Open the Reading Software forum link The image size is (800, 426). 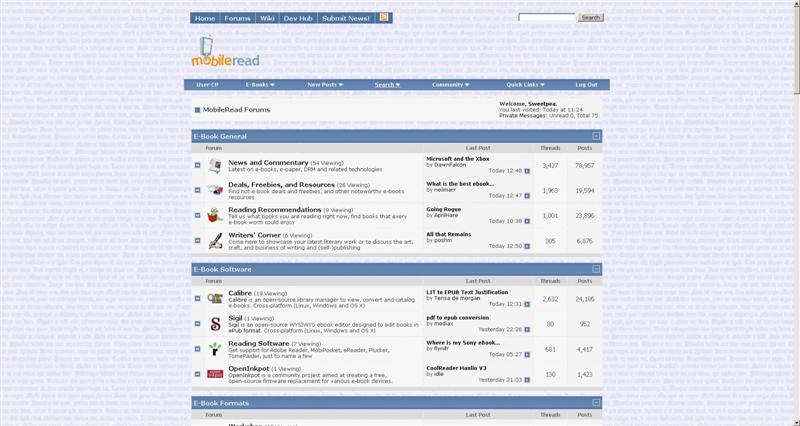(x=259, y=343)
